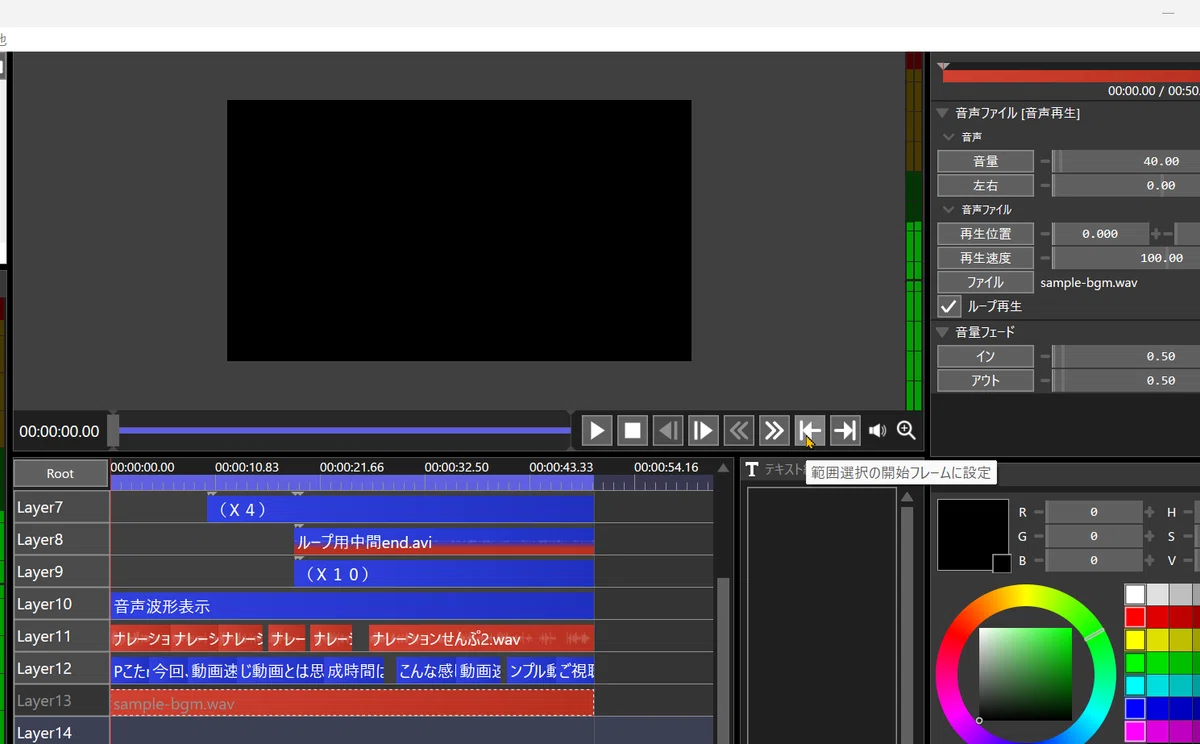
Task: Click the G color value field
Action: (x=1093, y=536)
